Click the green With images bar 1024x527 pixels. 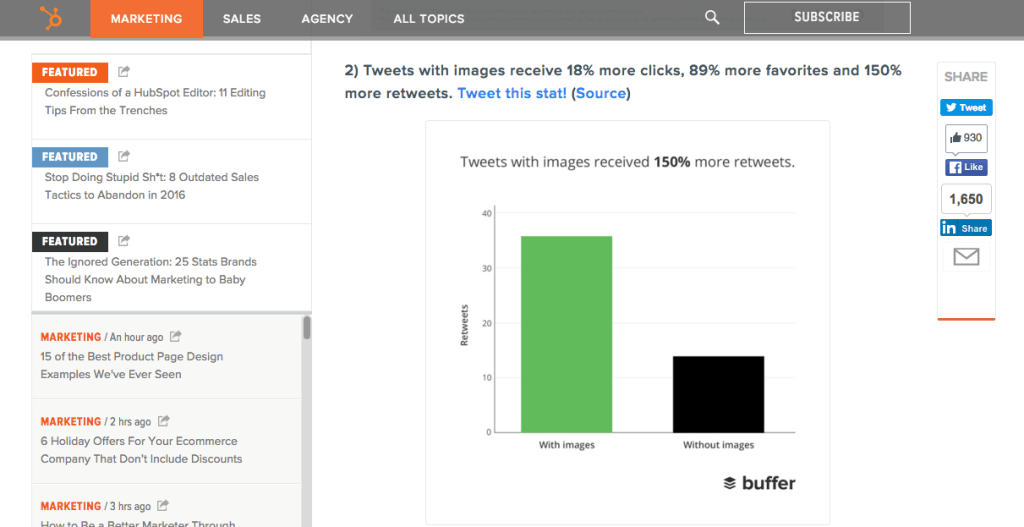click(x=566, y=334)
